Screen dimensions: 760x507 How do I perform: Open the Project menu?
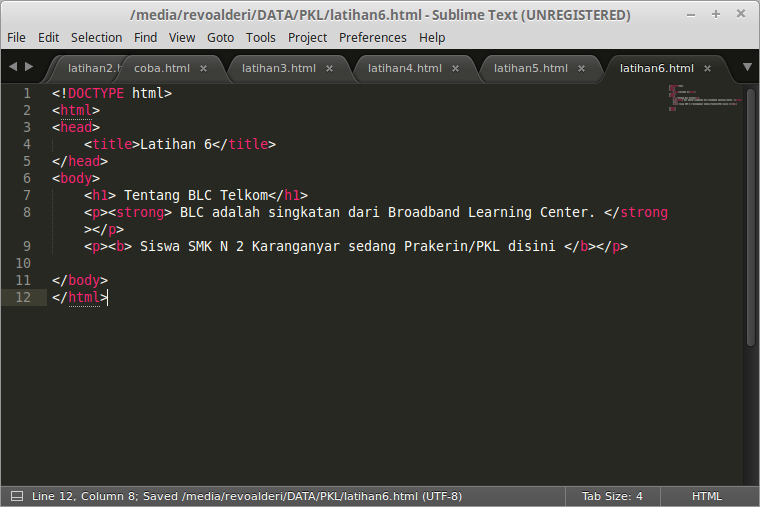(x=307, y=37)
